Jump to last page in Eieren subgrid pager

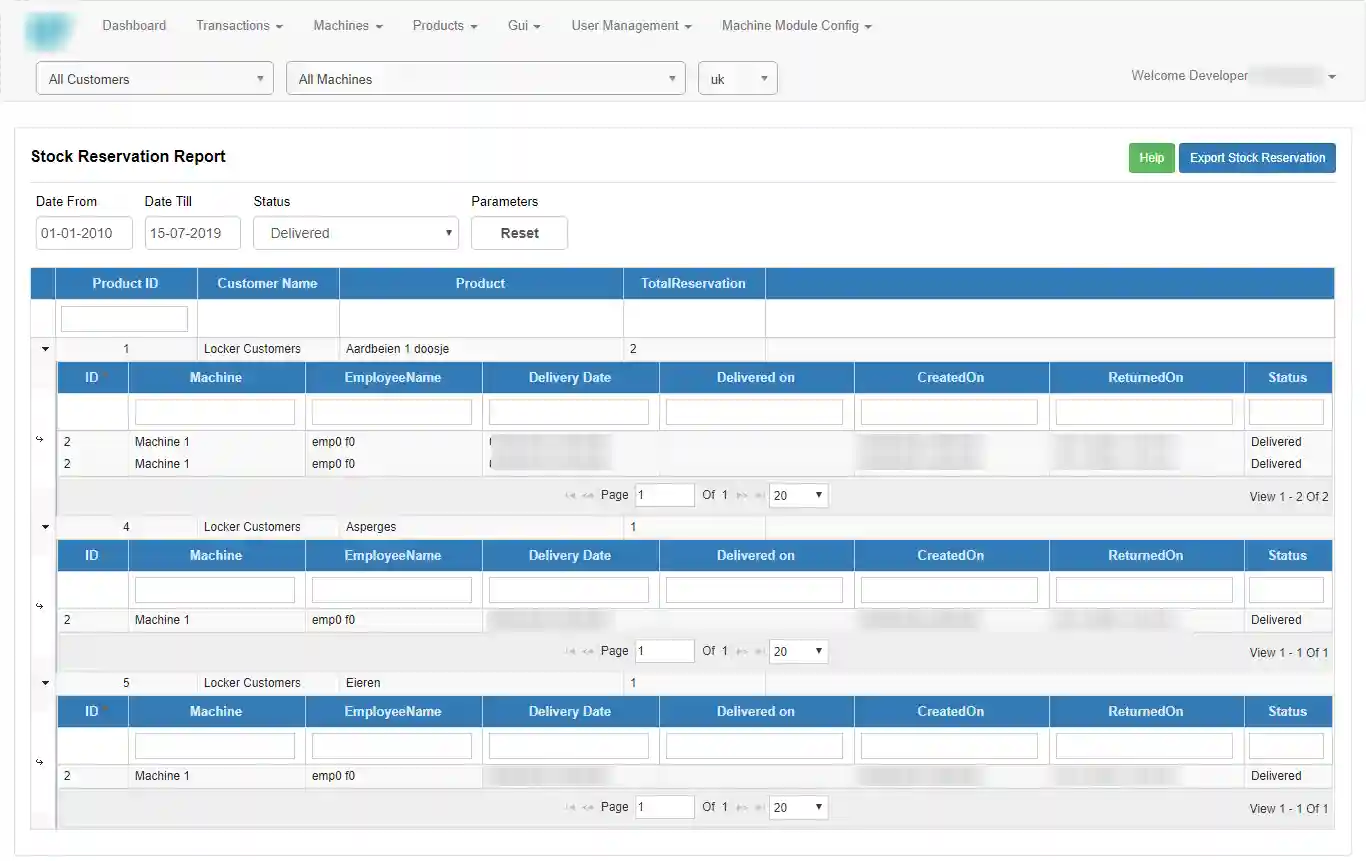pos(759,808)
